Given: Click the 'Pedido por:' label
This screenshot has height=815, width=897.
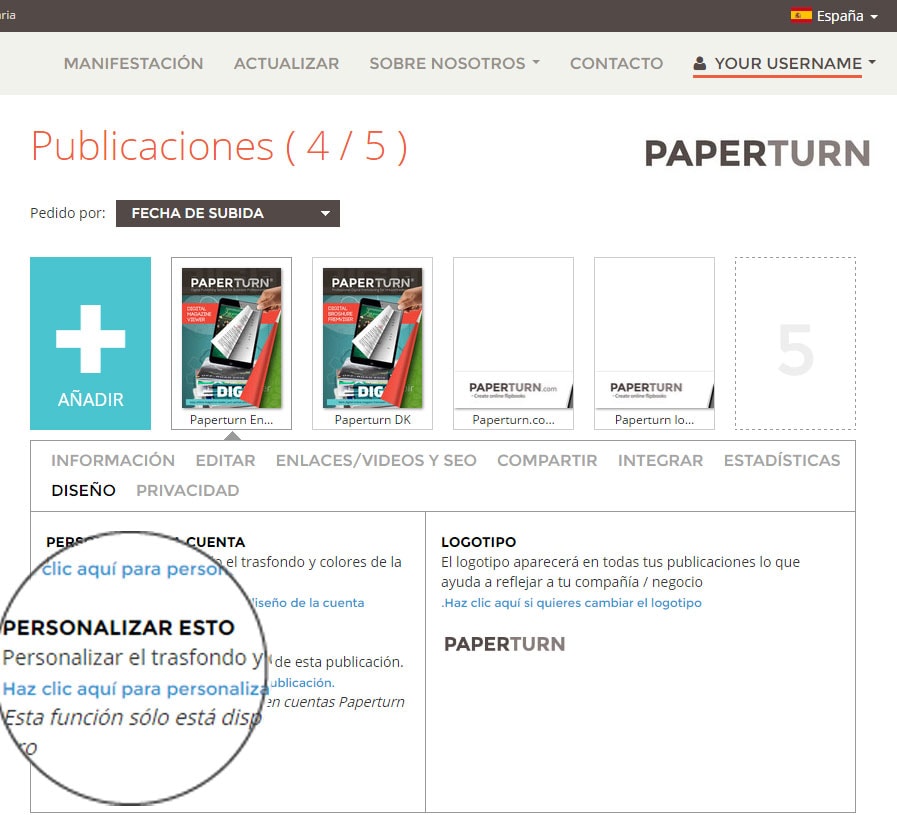Looking at the screenshot, I should [68, 213].
